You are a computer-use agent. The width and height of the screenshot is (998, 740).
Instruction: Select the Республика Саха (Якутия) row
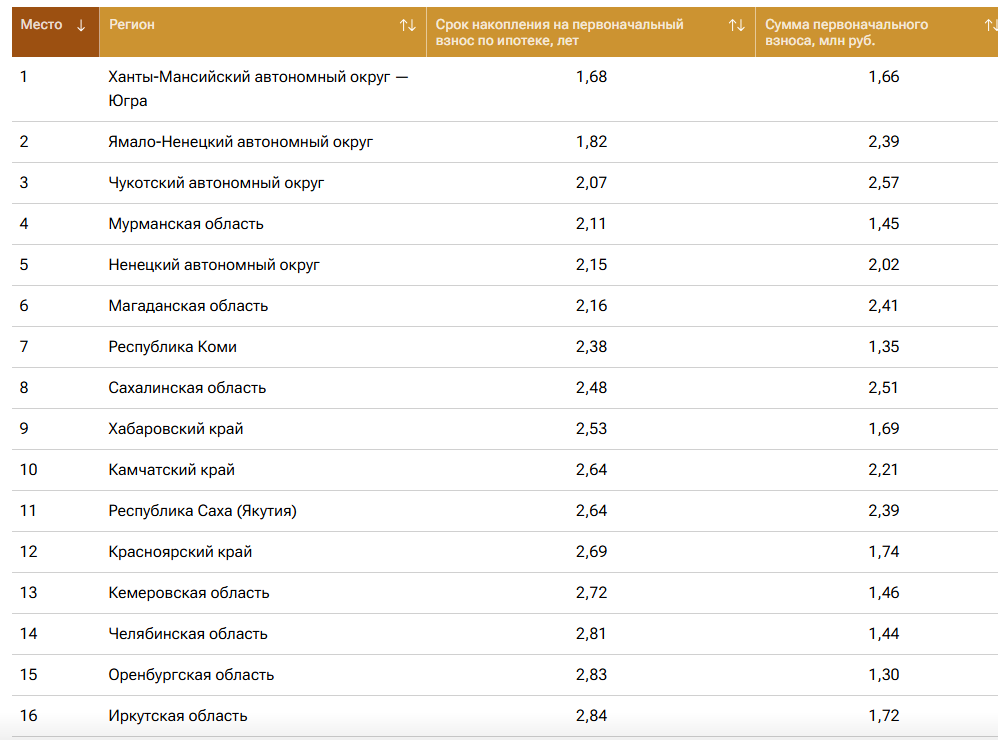pyautogui.click(x=202, y=511)
